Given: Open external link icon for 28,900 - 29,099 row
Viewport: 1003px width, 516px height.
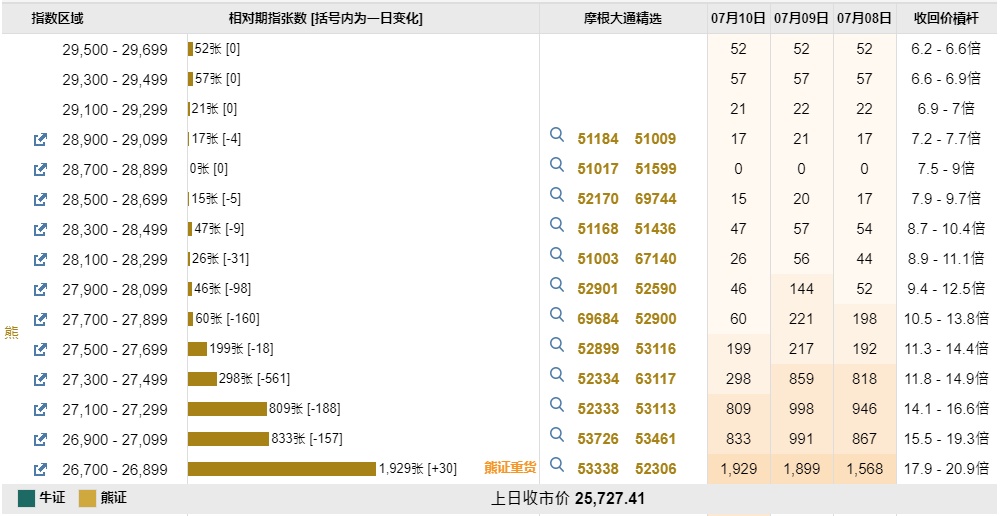Looking at the screenshot, I should point(40,140).
